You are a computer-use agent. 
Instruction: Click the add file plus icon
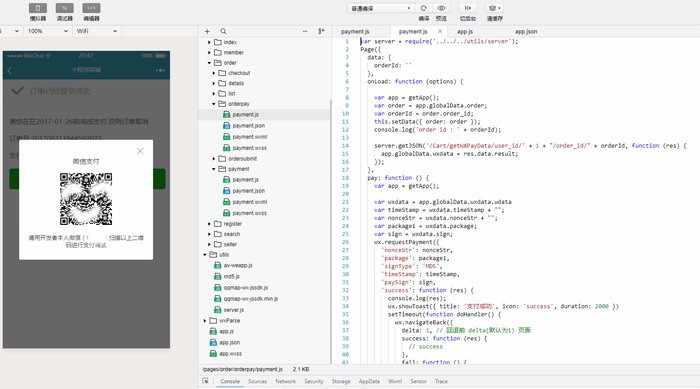pos(207,31)
